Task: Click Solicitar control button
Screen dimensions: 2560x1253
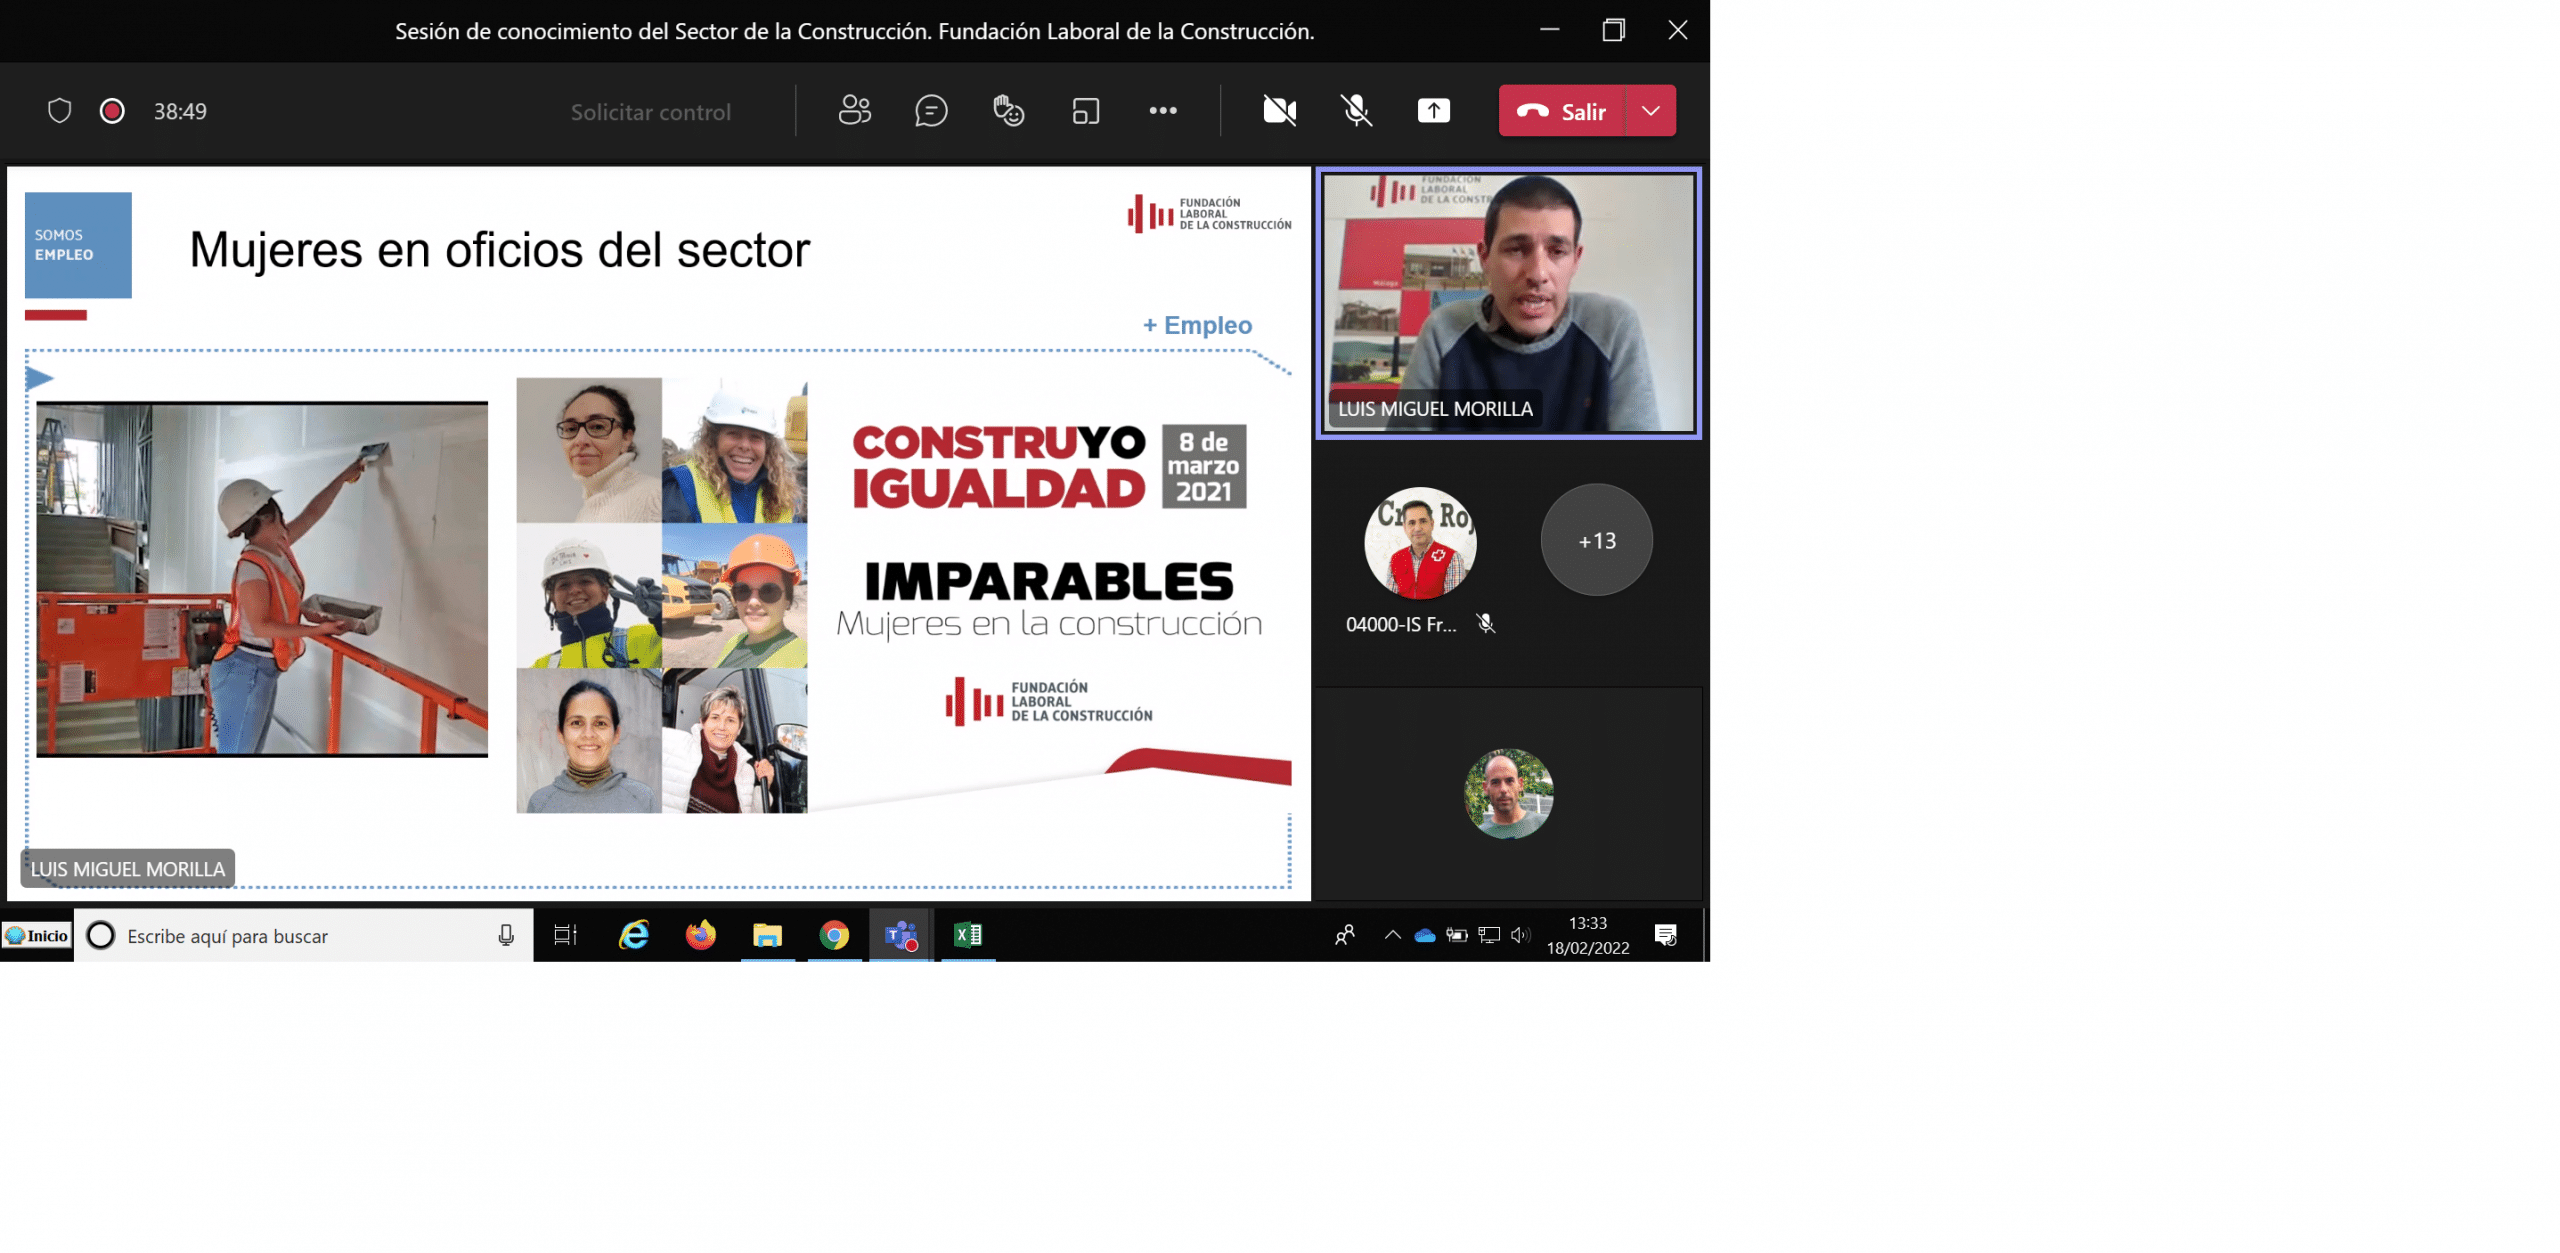Action: pos(650,112)
